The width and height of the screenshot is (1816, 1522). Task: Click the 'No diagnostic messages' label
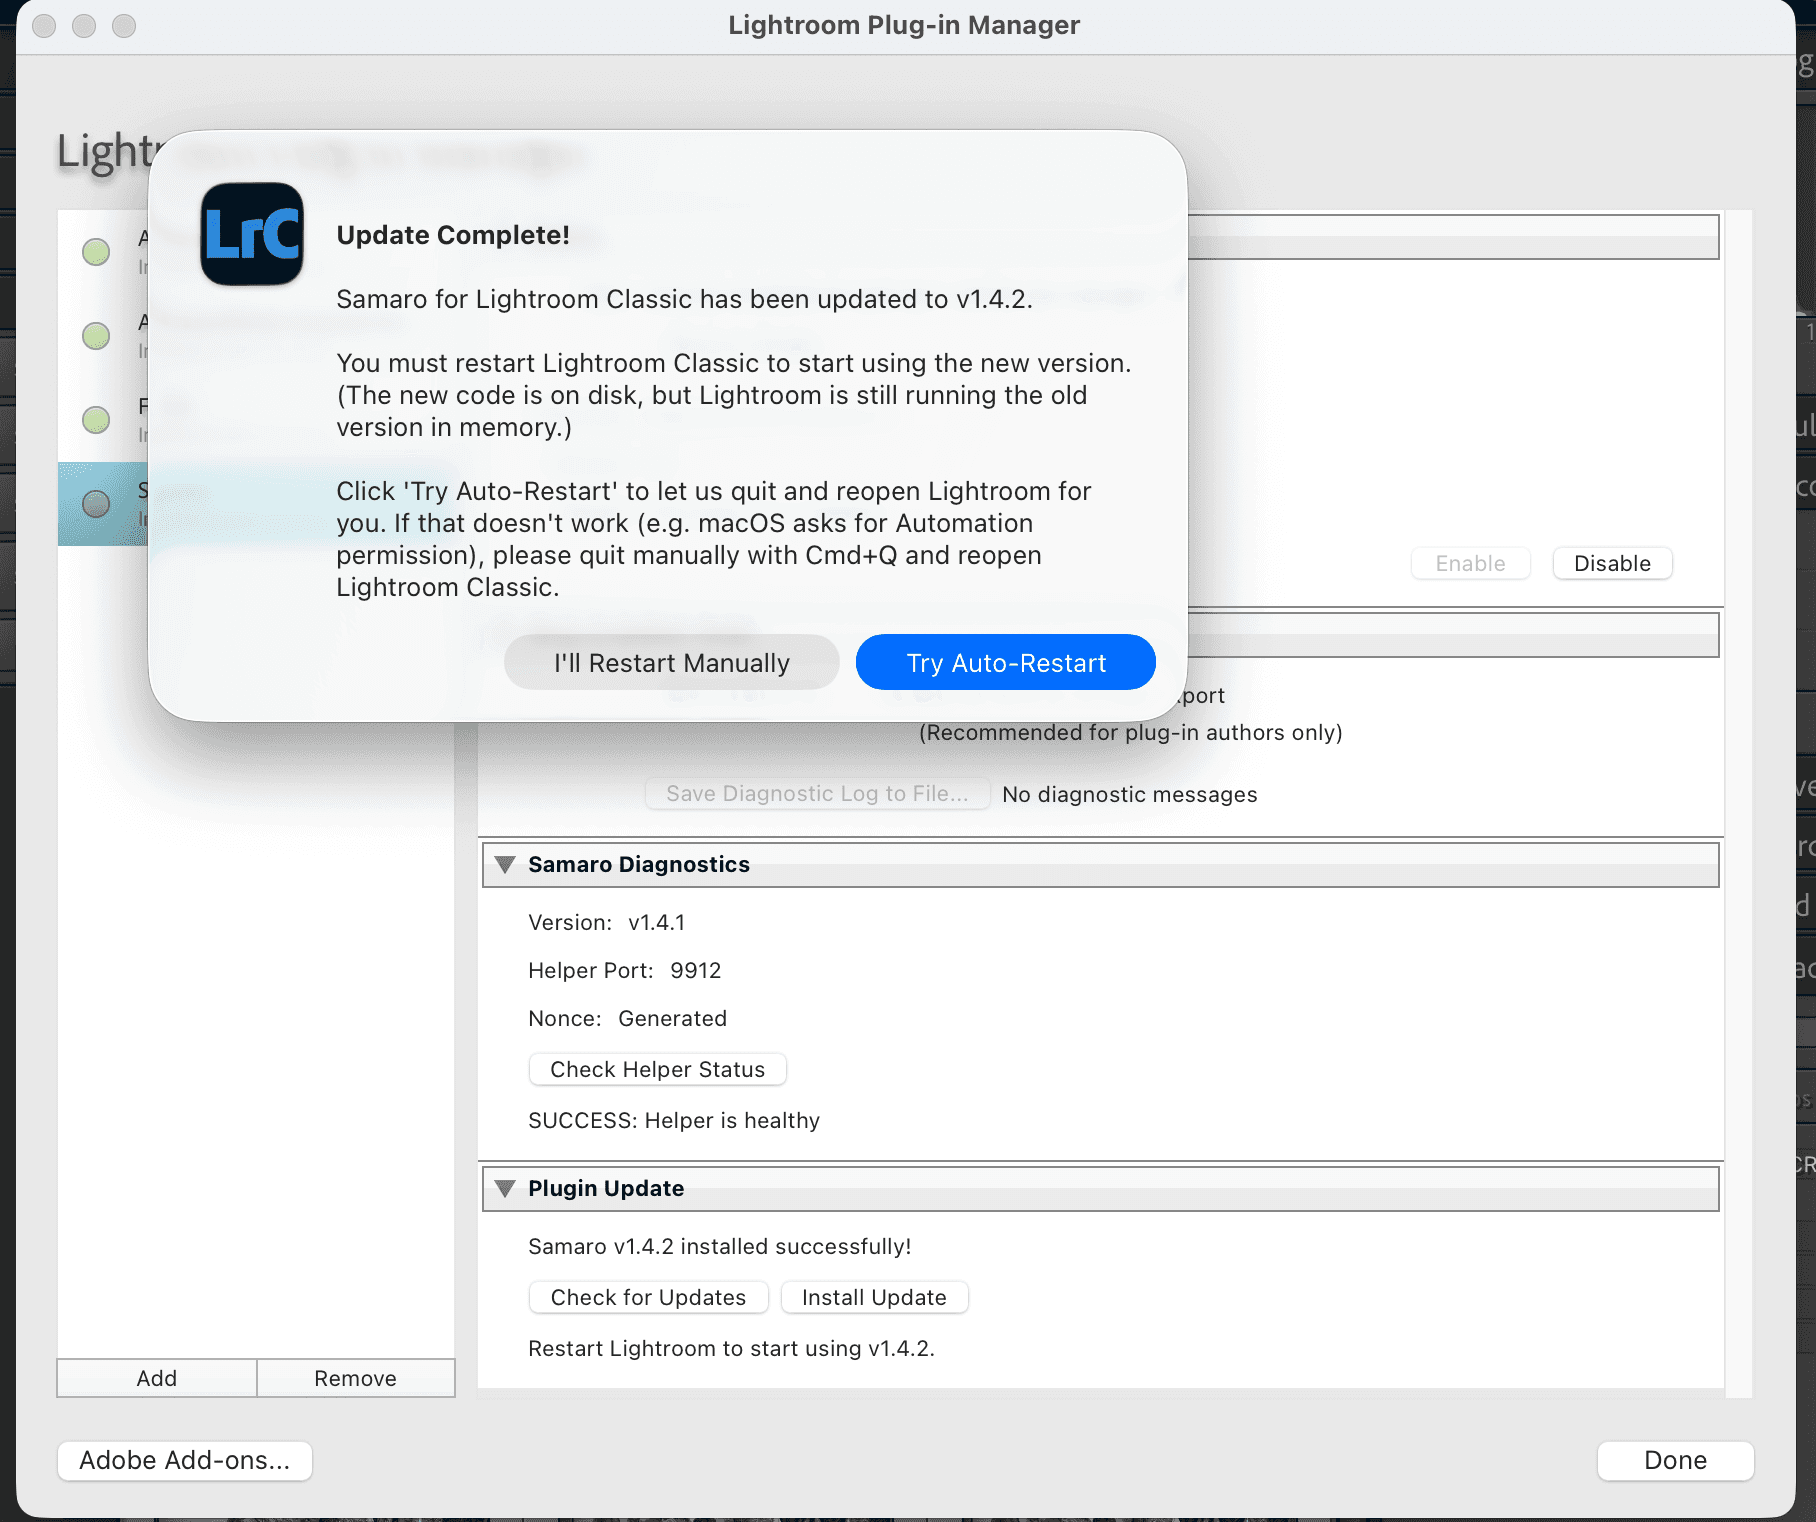pos(1130,794)
